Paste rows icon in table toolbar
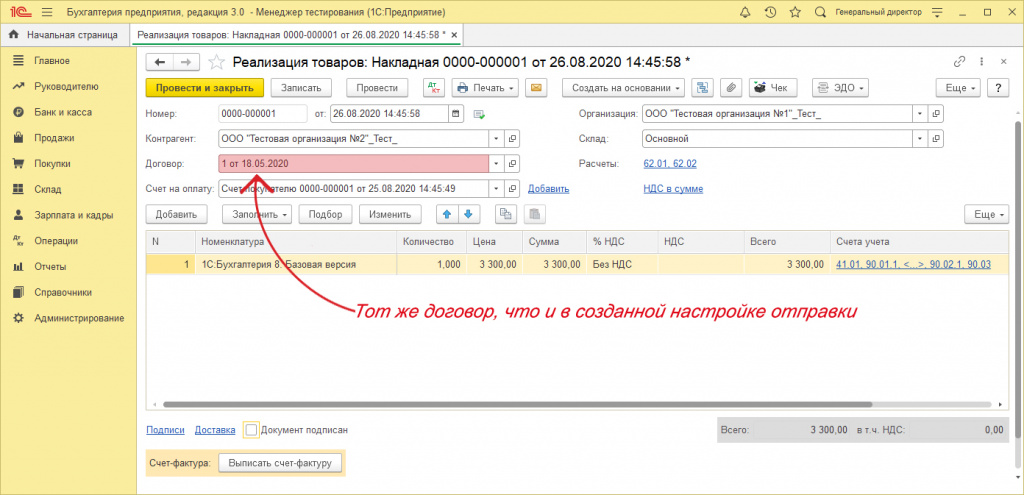The height and width of the screenshot is (495, 1024). (534, 214)
